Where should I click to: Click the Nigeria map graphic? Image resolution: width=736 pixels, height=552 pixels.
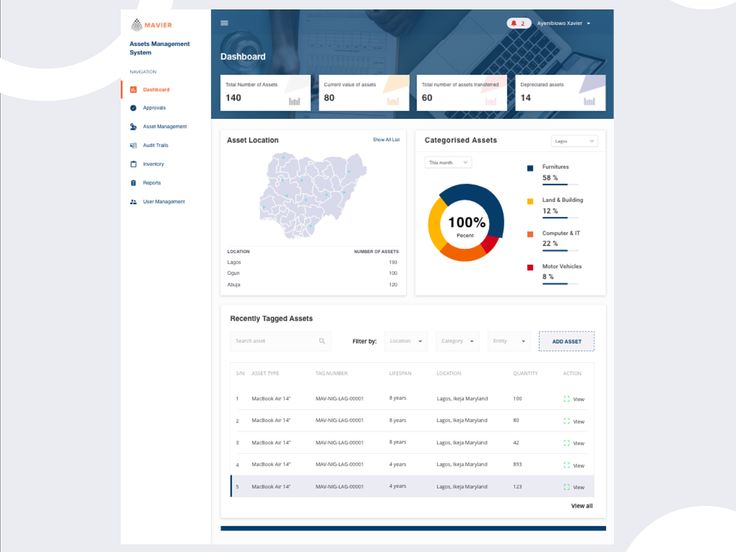tap(313, 195)
